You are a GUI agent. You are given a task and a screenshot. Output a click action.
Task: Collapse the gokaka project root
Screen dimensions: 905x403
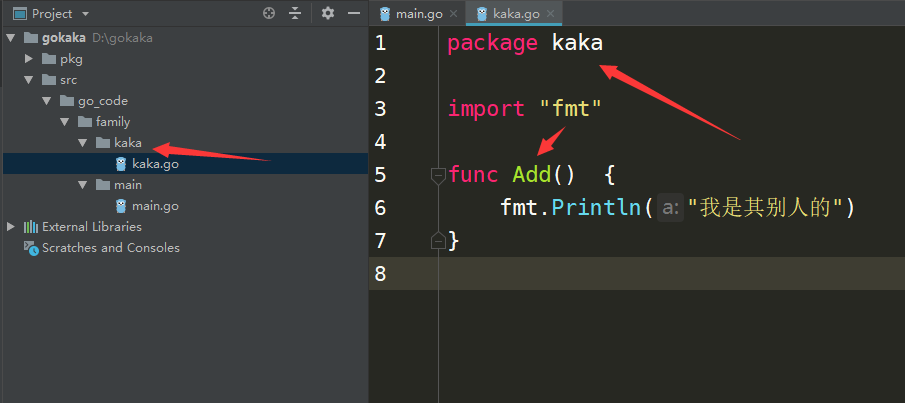[x=11, y=38]
